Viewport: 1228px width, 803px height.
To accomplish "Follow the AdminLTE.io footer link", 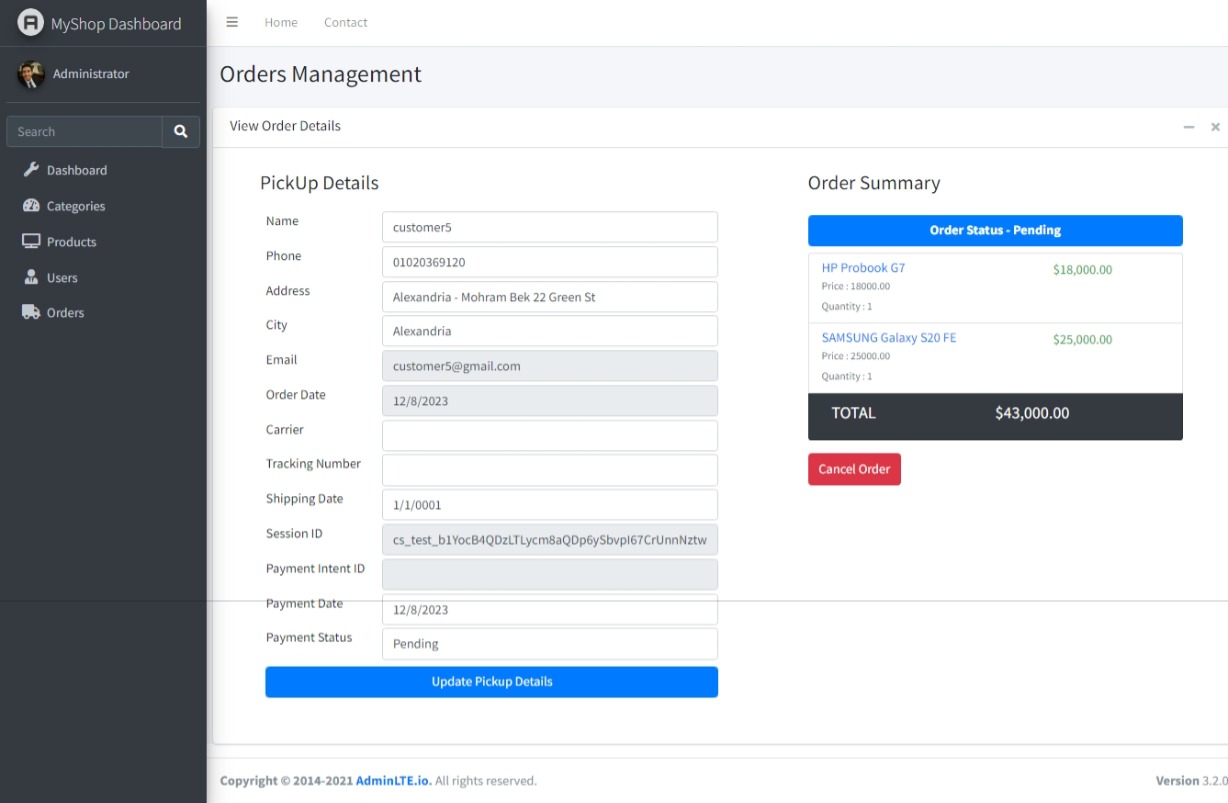I will 393,781.
